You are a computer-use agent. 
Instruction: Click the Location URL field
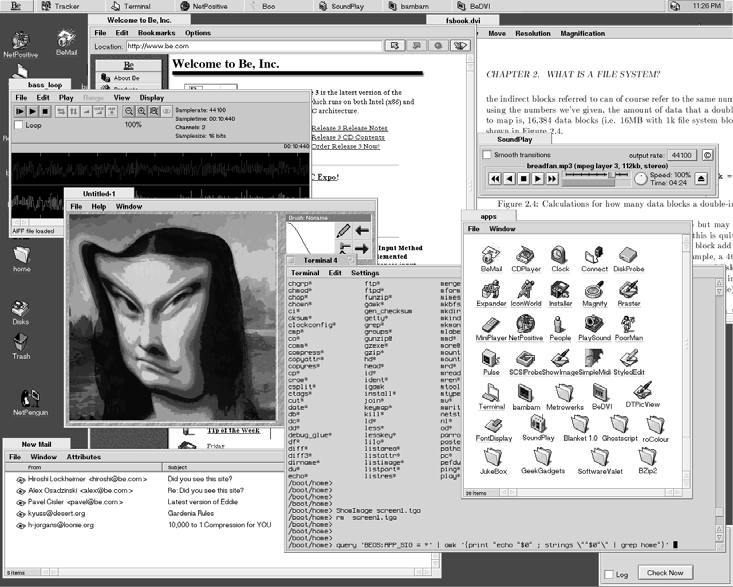point(250,46)
